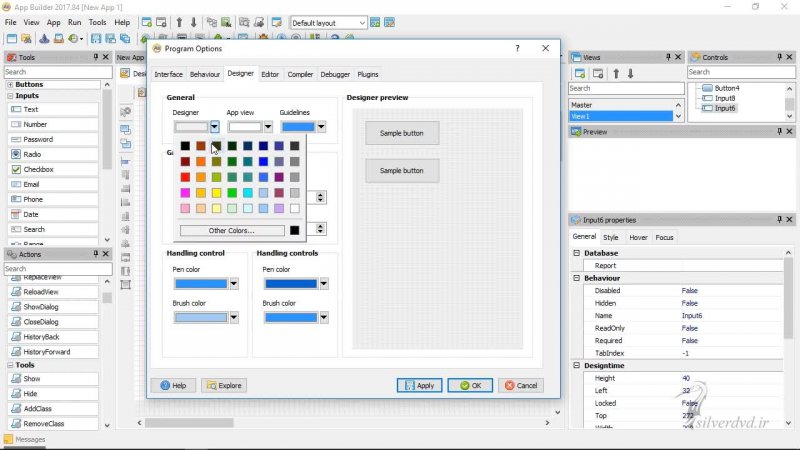
Task: Pin the Tools panel
Action: point(96,58)
